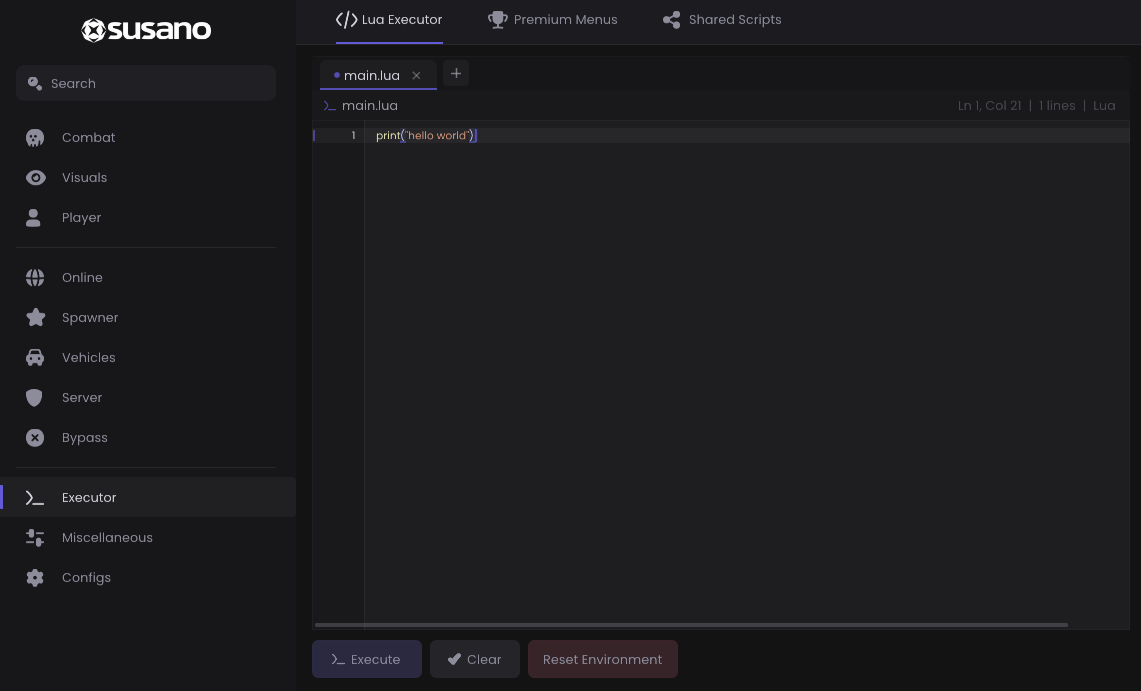Select the main.lua editor tab
The image size is (1141, 691).
tap(371, 75)
